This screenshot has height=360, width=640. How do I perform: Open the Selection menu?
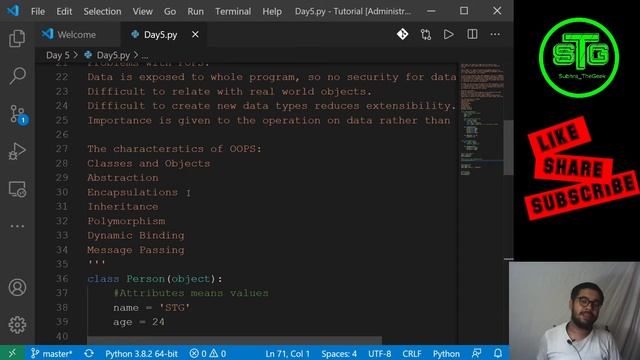click(102, 11)
